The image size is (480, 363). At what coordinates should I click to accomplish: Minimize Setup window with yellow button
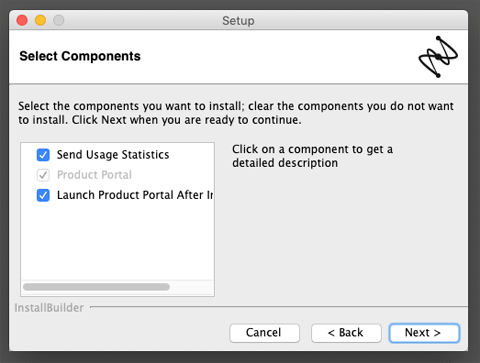[x=40, y=20]
